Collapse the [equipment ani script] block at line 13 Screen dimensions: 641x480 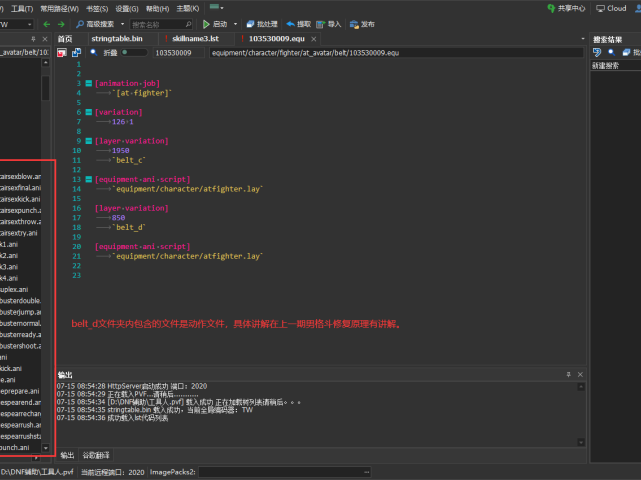point(89,178)
